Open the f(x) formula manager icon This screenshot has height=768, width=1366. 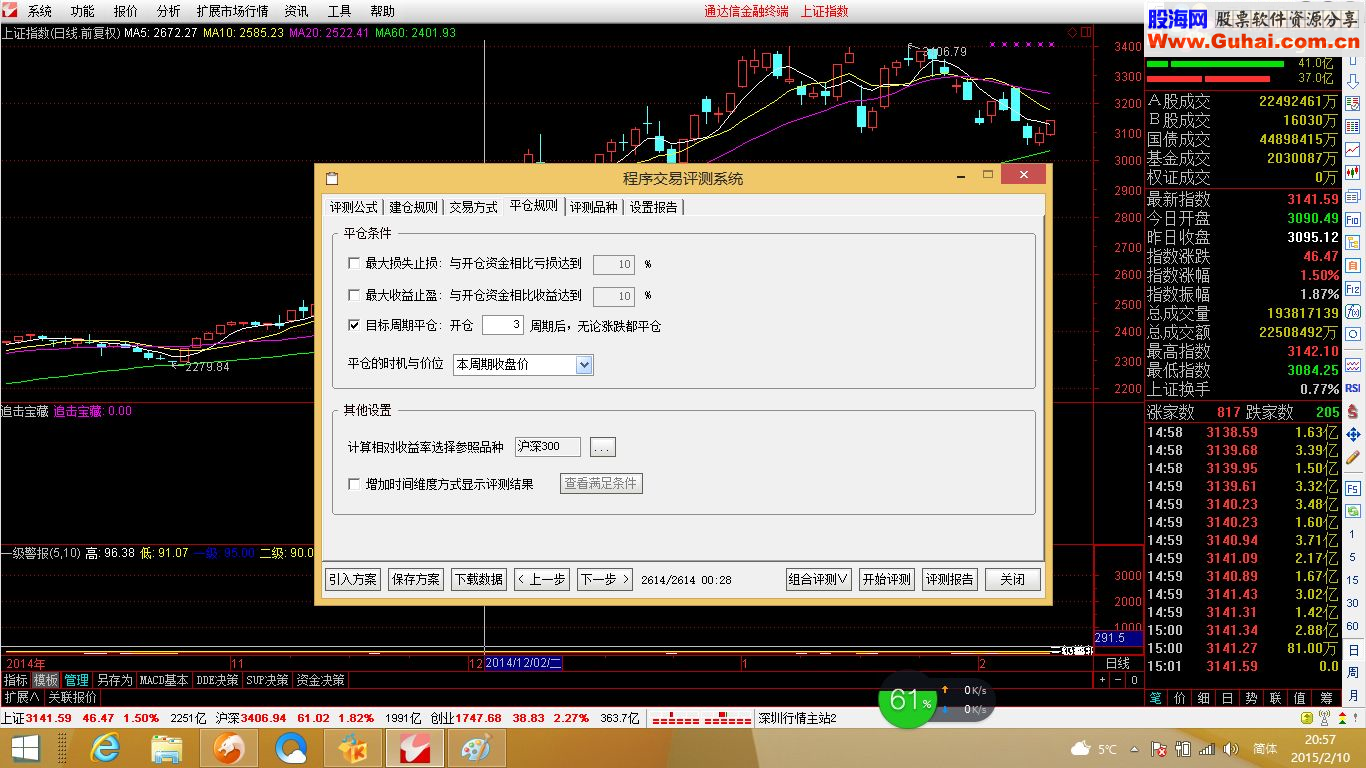[1352, 312]
